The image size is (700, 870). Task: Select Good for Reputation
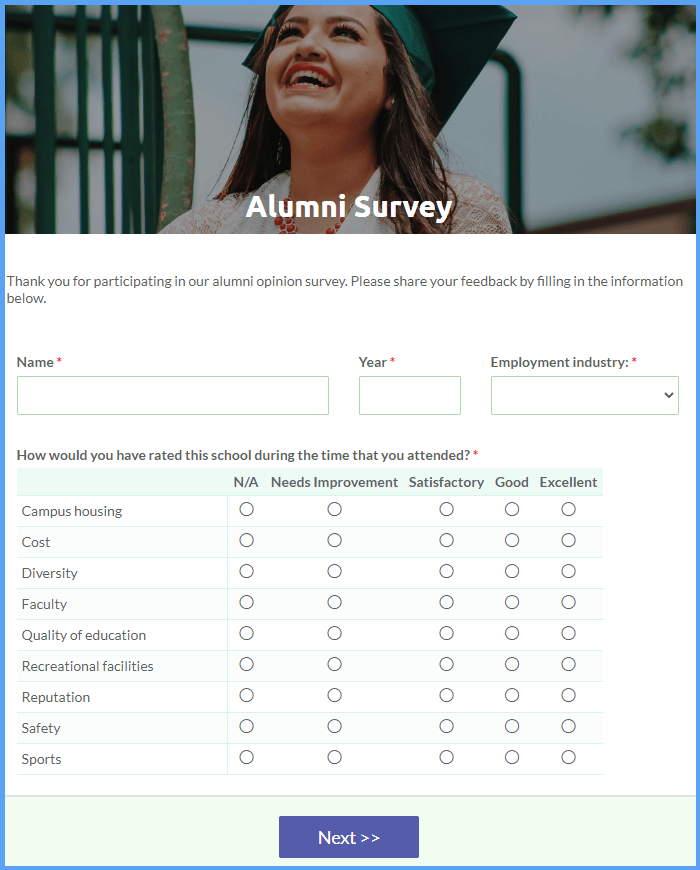click(511, 696)
